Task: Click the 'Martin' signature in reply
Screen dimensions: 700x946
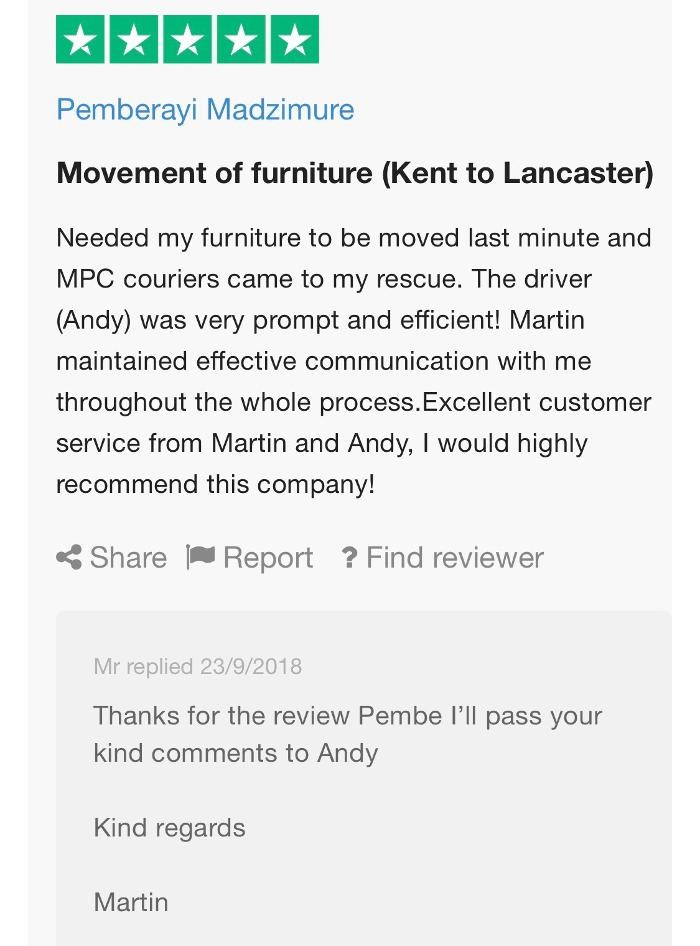Action: [x=131, y=902]
